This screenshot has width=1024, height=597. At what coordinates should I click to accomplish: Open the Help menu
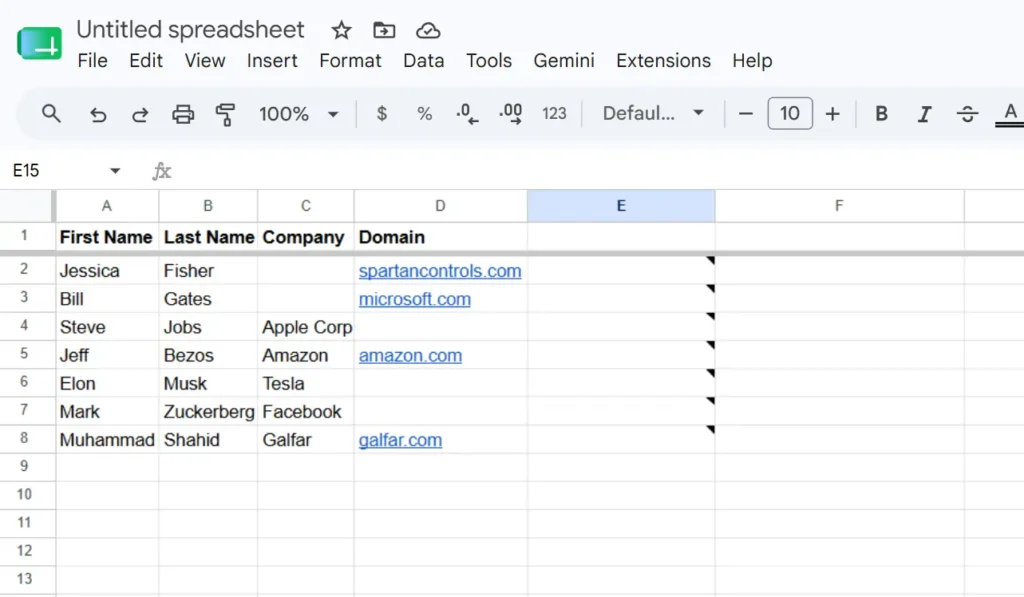[x=752, y=61]
